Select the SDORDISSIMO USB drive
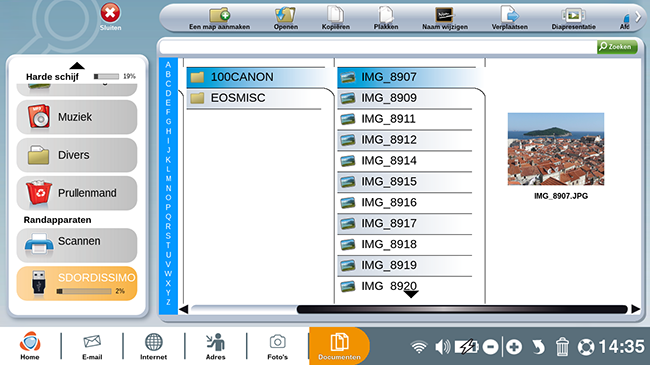Screen dimensions: 650x365 [x=77, y=283]
